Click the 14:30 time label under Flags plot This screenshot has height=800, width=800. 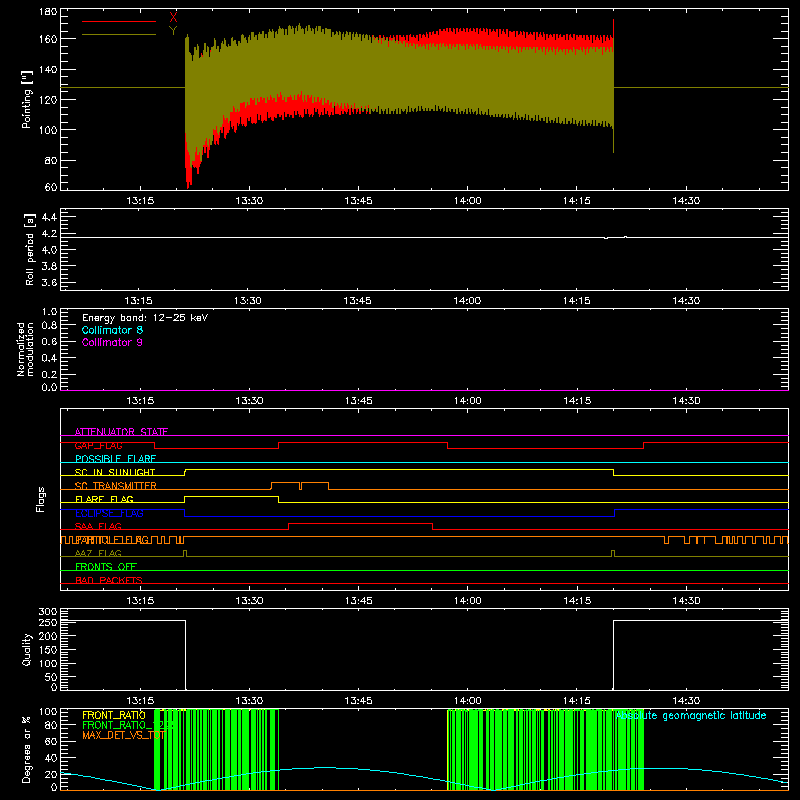pyautogui.click(x=686, y=601)
